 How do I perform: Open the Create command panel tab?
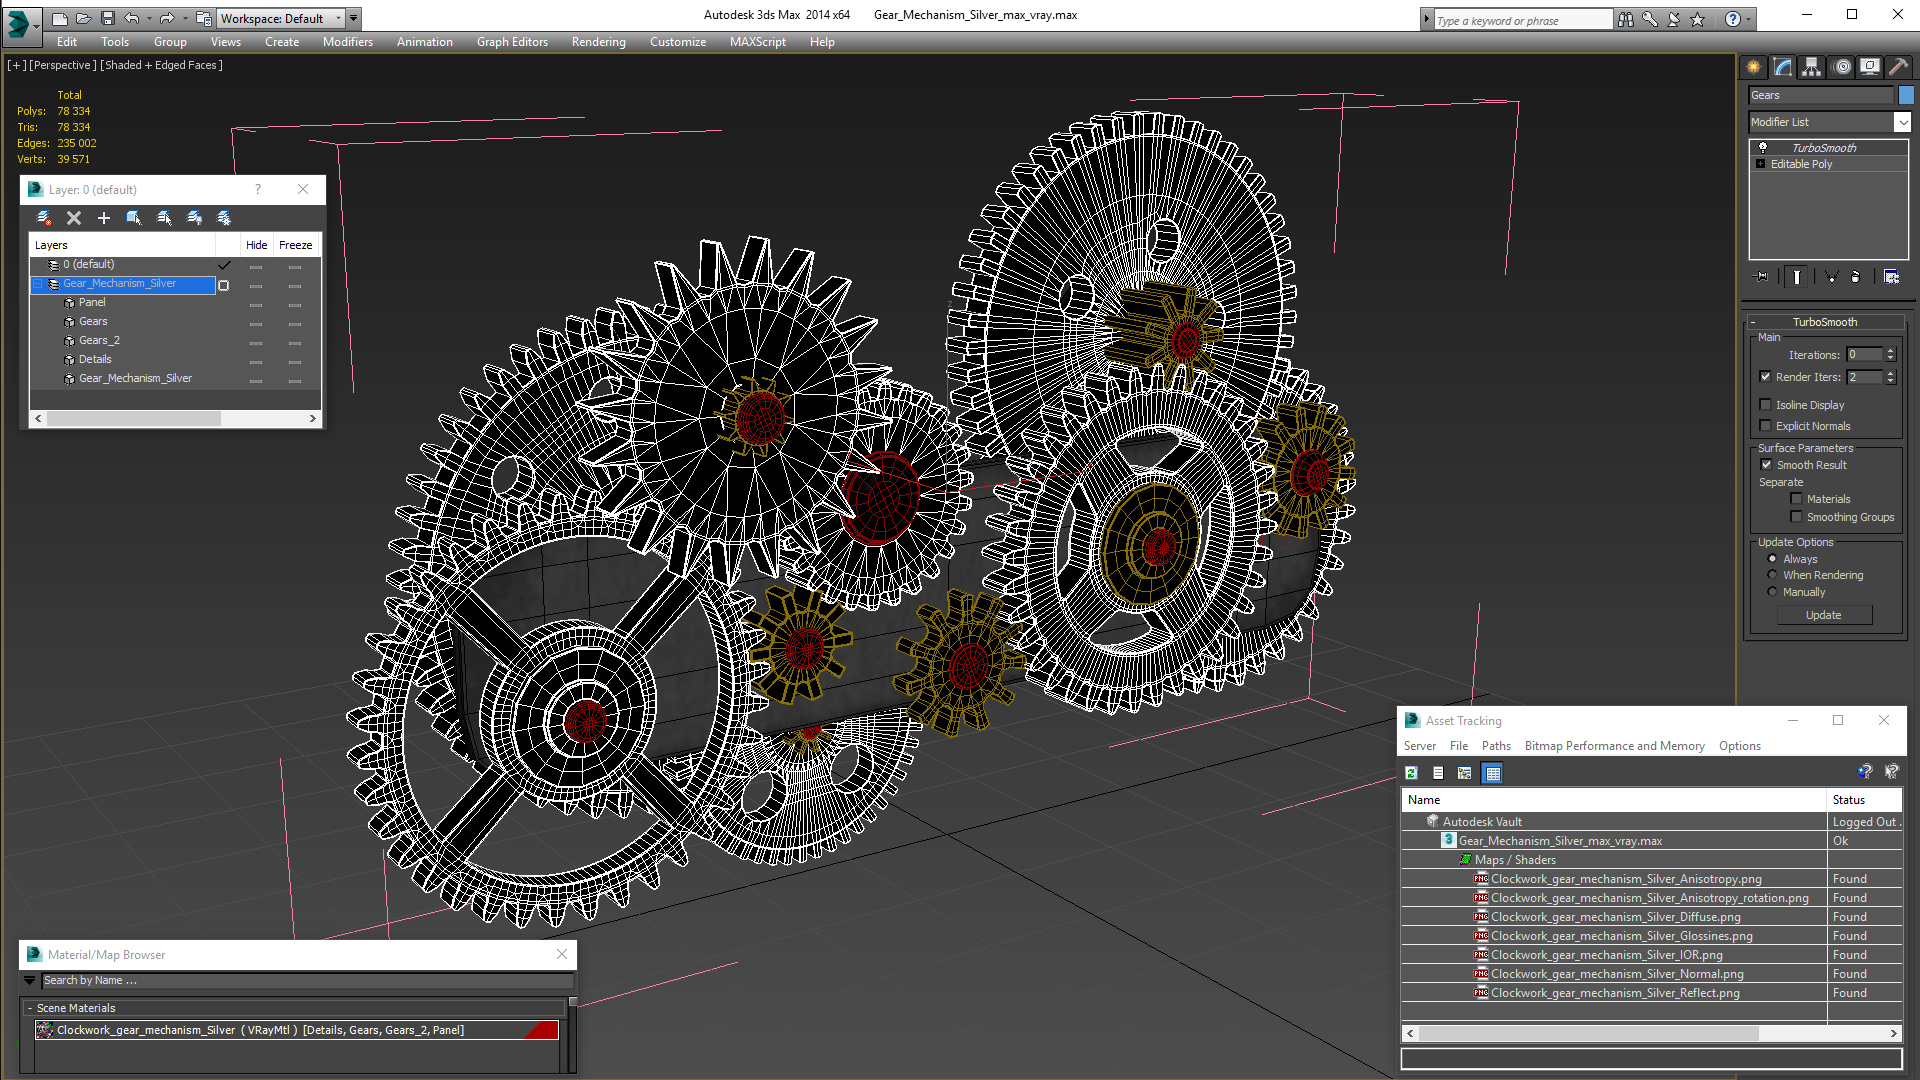1754,67
